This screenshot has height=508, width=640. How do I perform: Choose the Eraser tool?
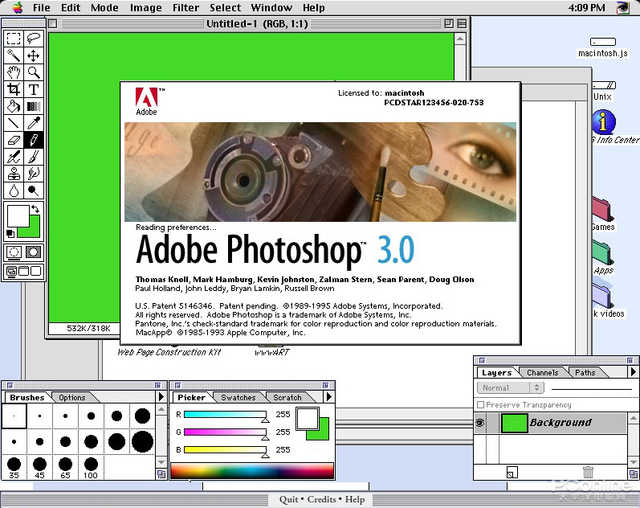click(13, 140)
